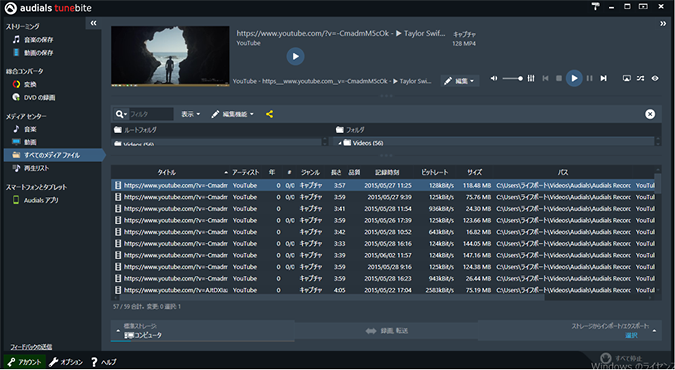
Task: Open the Audials アプリ entry
Action: (x=35, y=200)
